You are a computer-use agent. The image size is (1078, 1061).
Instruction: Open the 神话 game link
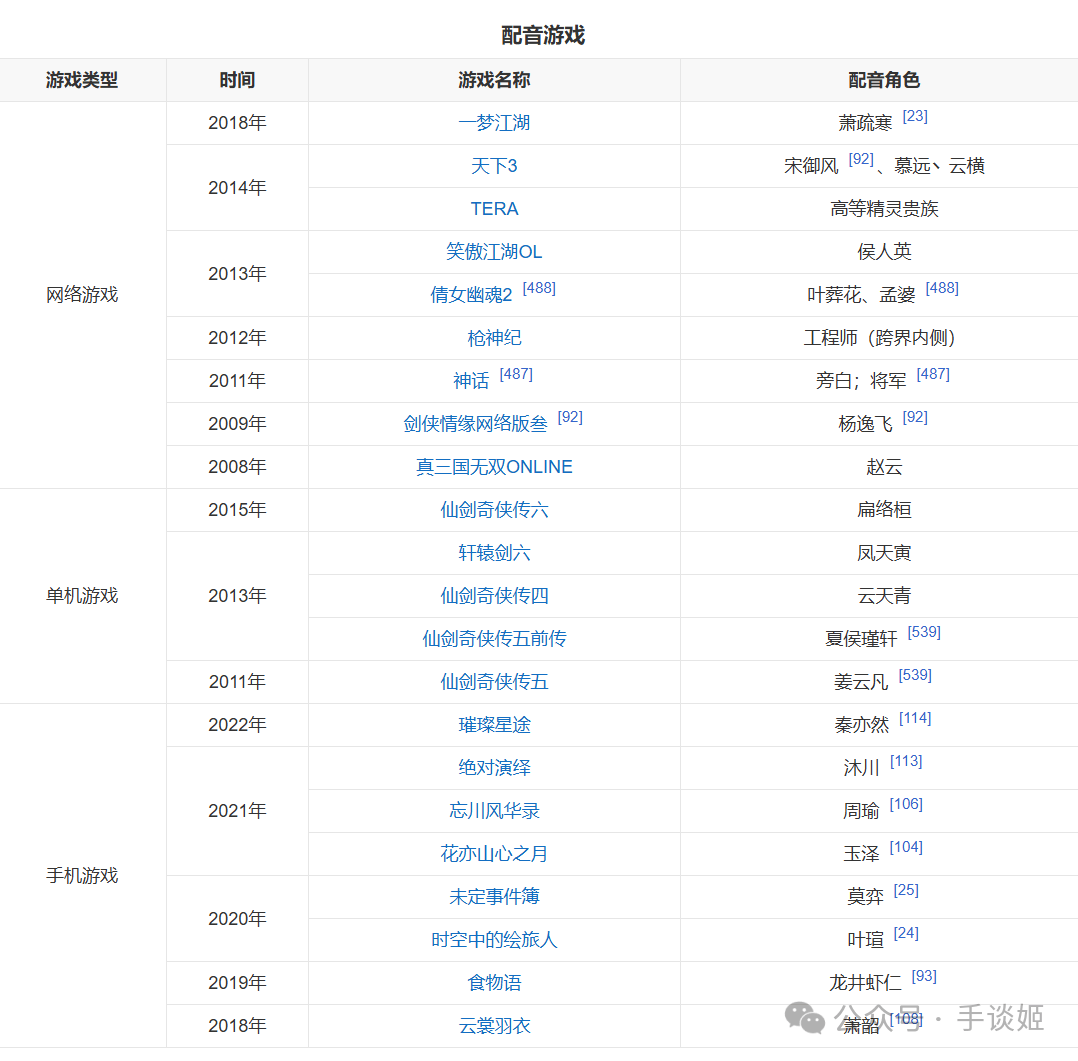click(471, 381)
